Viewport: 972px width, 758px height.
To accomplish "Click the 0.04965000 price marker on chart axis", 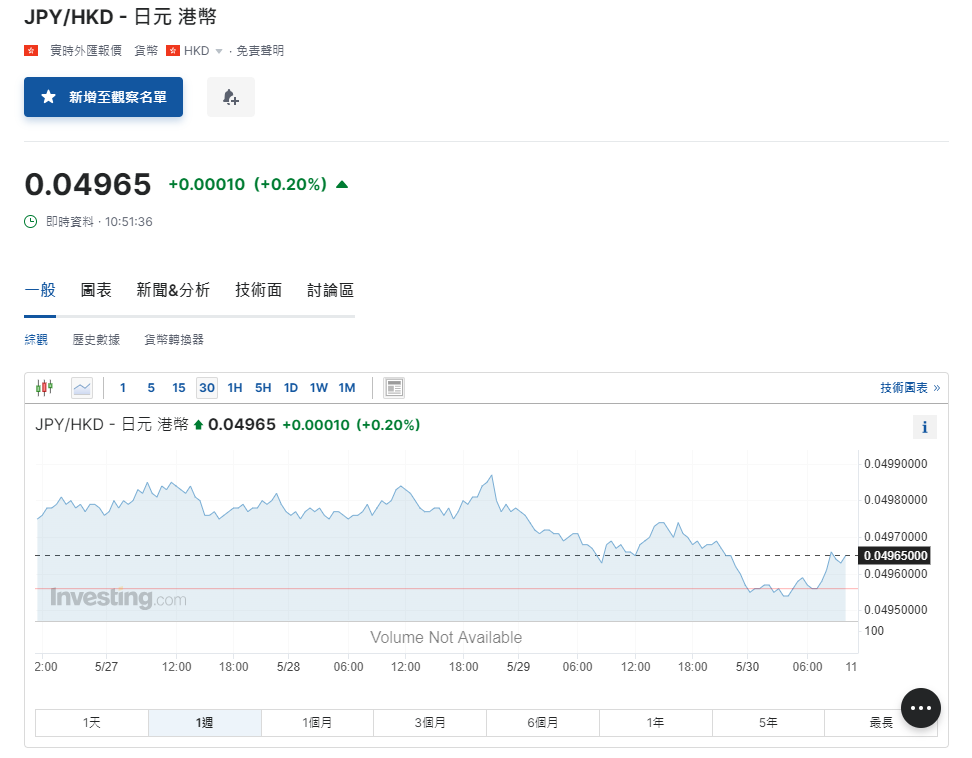I will coord(896,555).
